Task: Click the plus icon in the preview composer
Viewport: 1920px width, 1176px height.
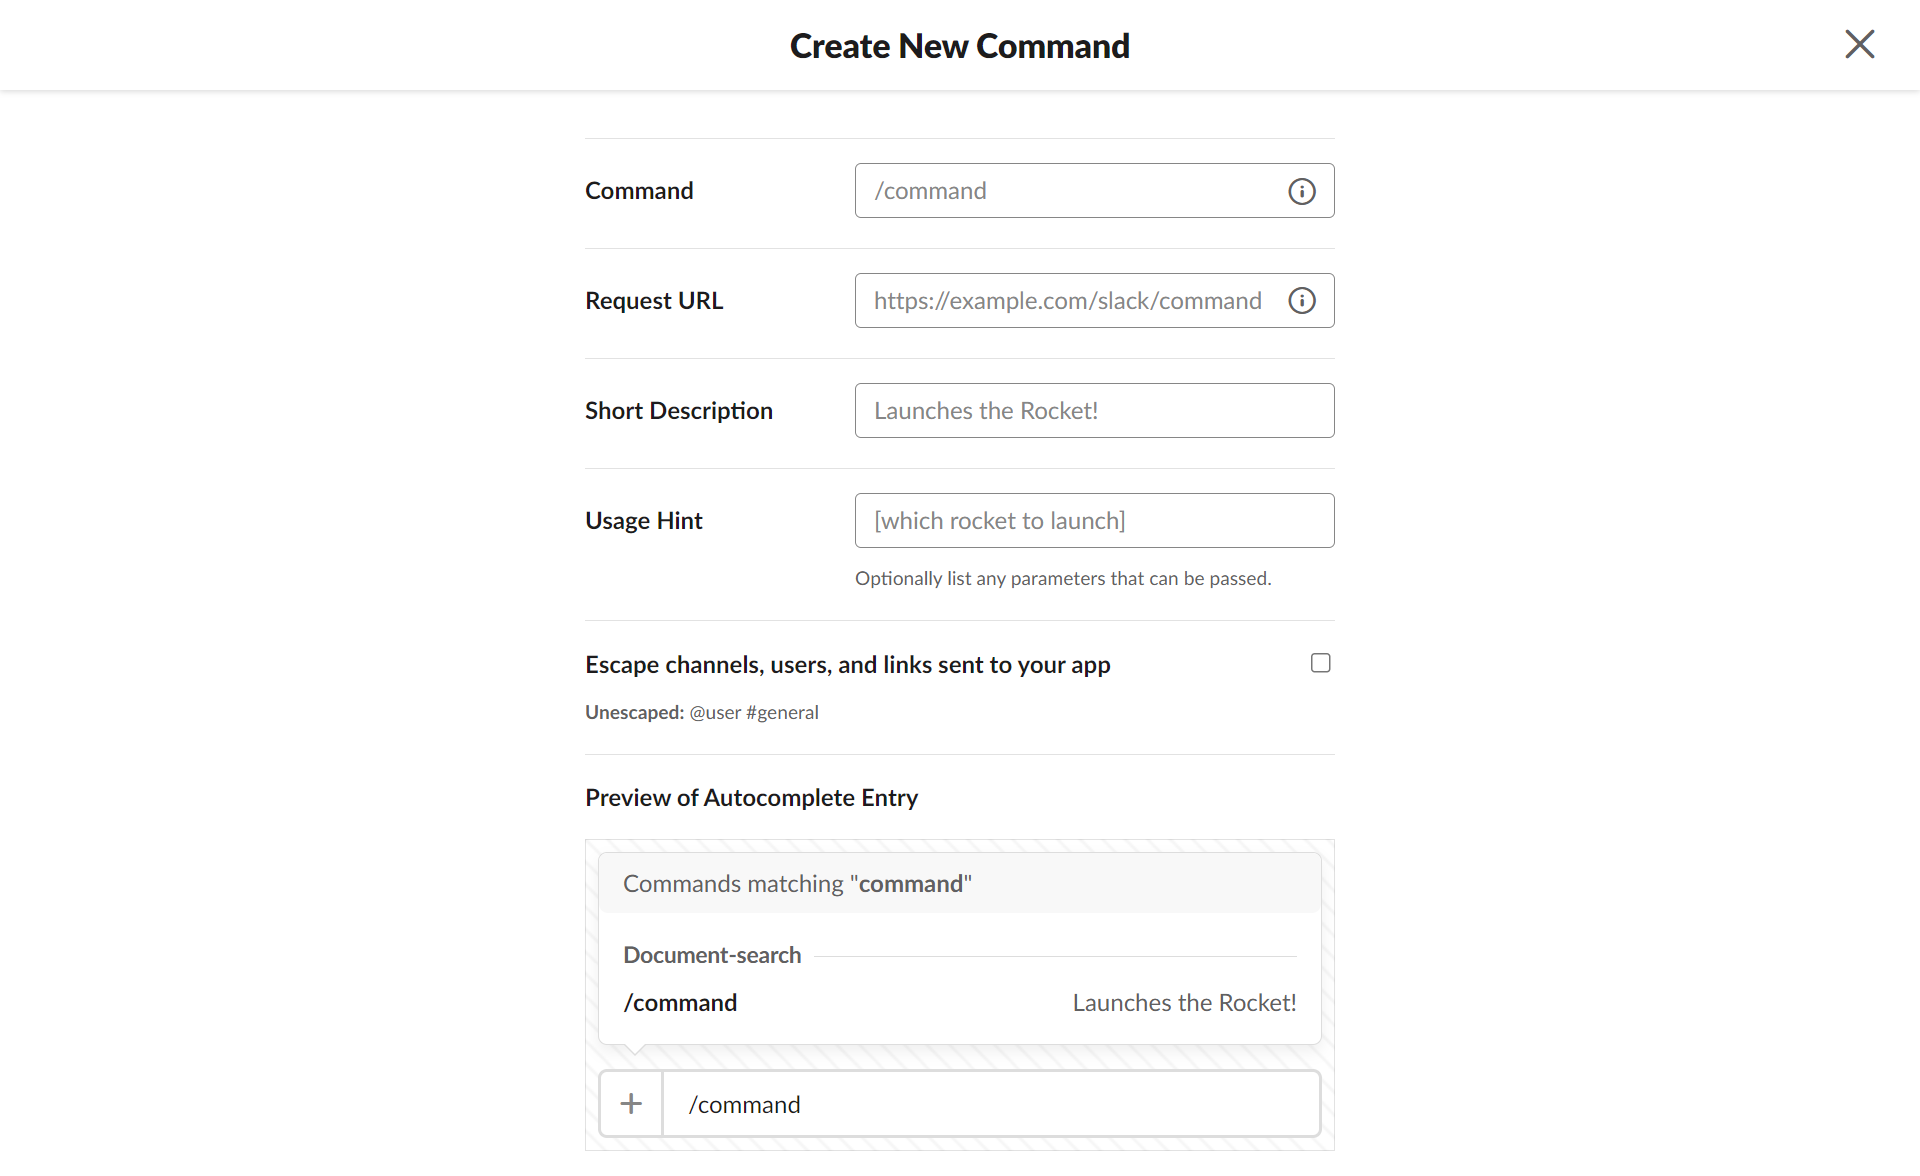Action: (x=631, y=1104)
